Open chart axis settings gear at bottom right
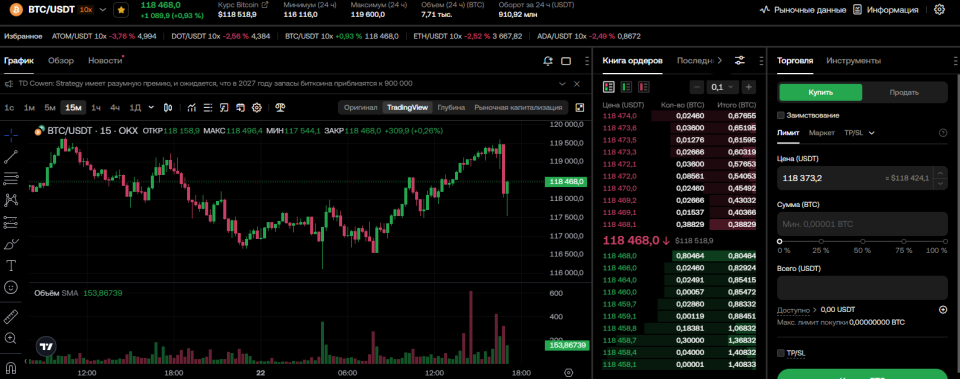 569,372
